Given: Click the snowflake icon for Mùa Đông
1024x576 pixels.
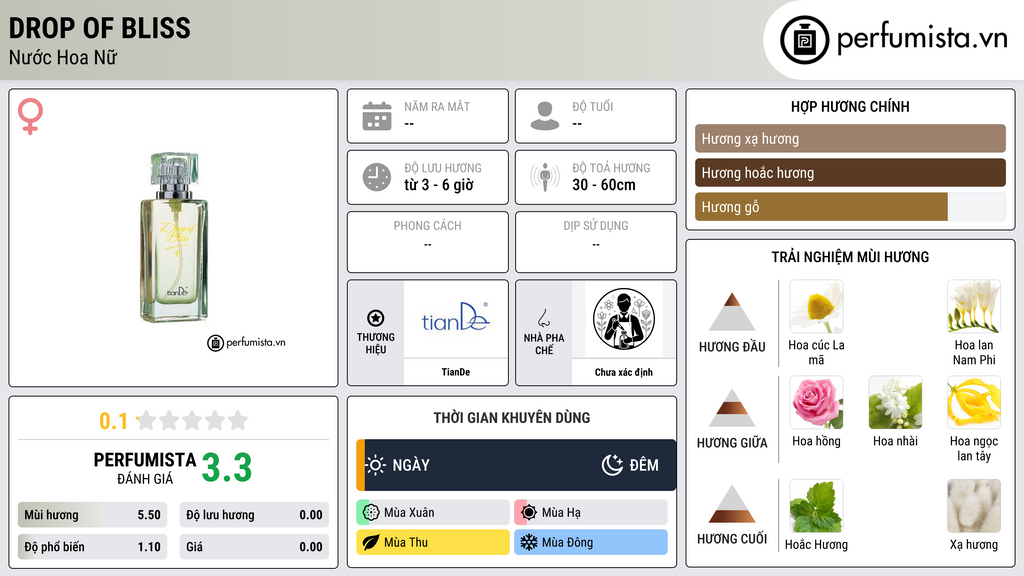Looking at the screenshot, I should pyautogui.click(x=529, y=542).
